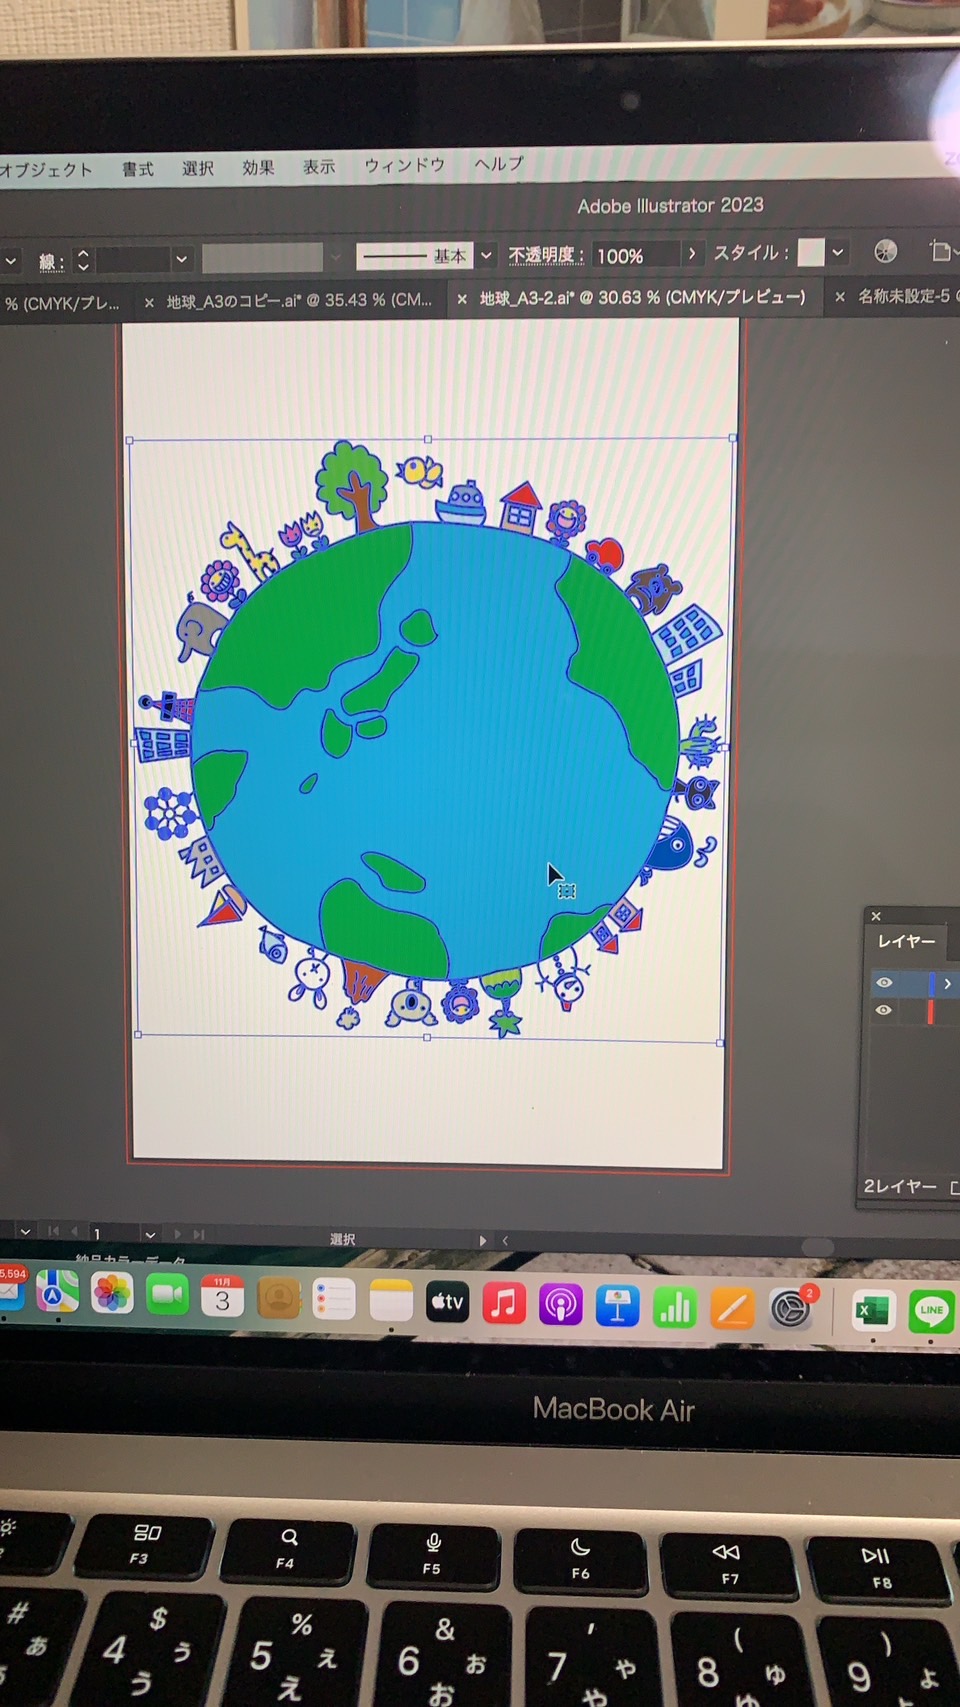Open Contacts from the Dock
Viewport: 960px width, 1707px height.
click(x=279, y=1298)
